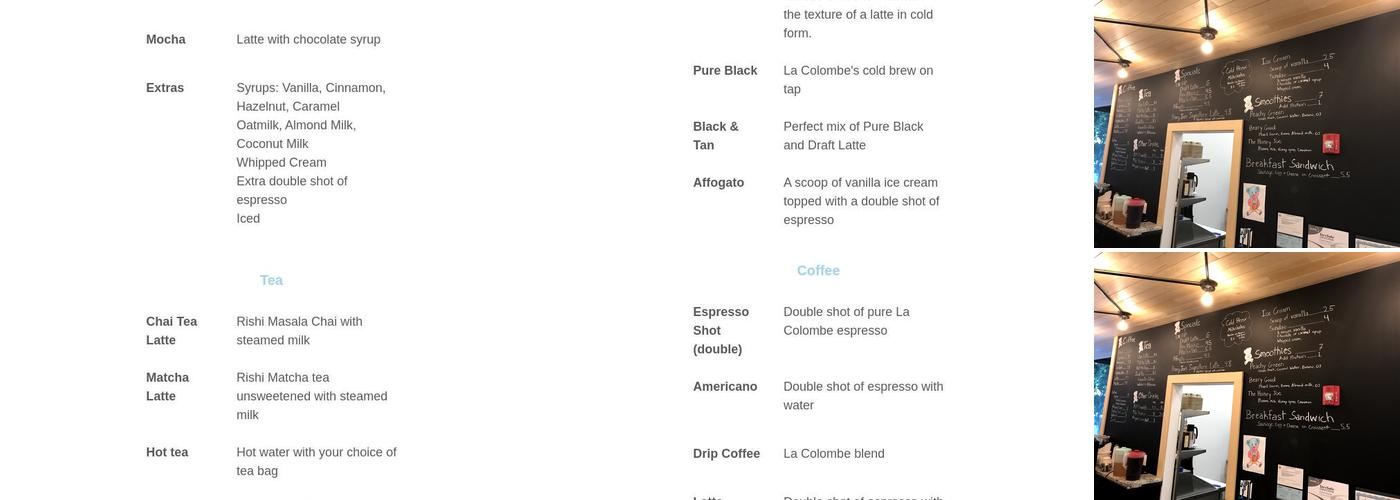Click the "Rishi Masala Chai" description text
This screenshot has width=1400, height=500.
(300, 331)
